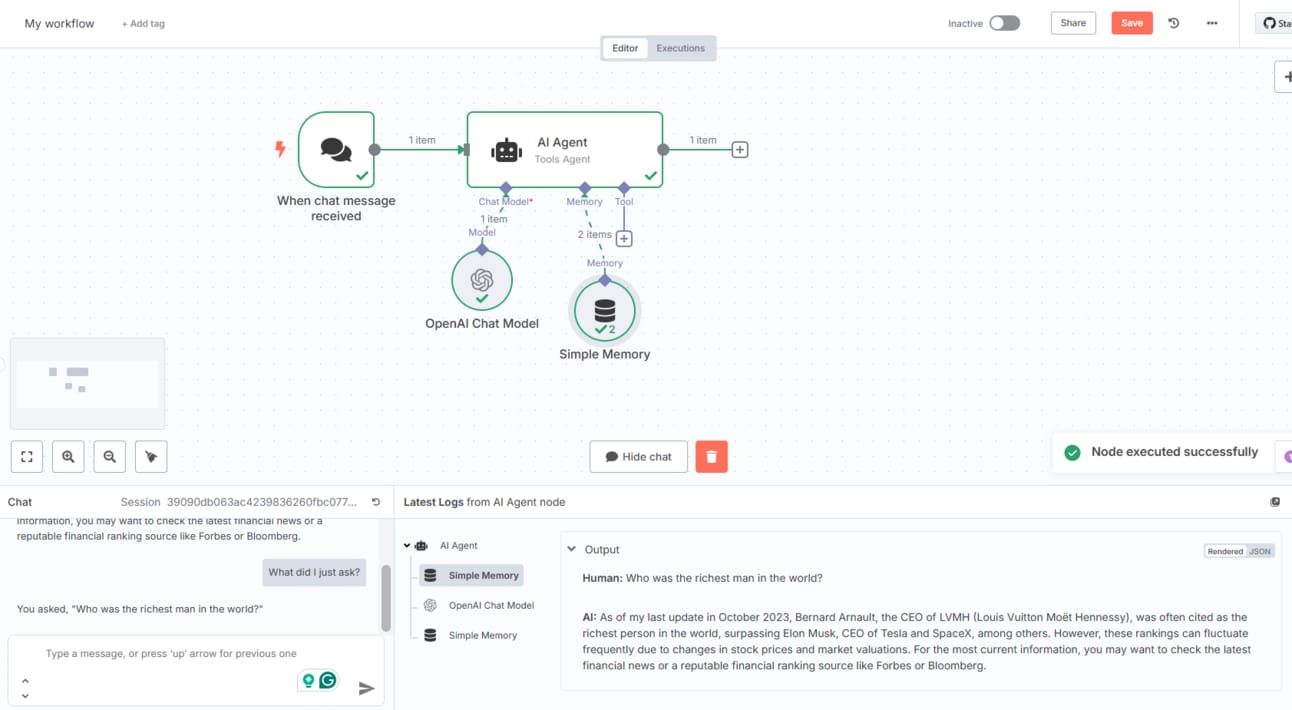
Task: Save the workflow
Action: (x=1132, y=23)
